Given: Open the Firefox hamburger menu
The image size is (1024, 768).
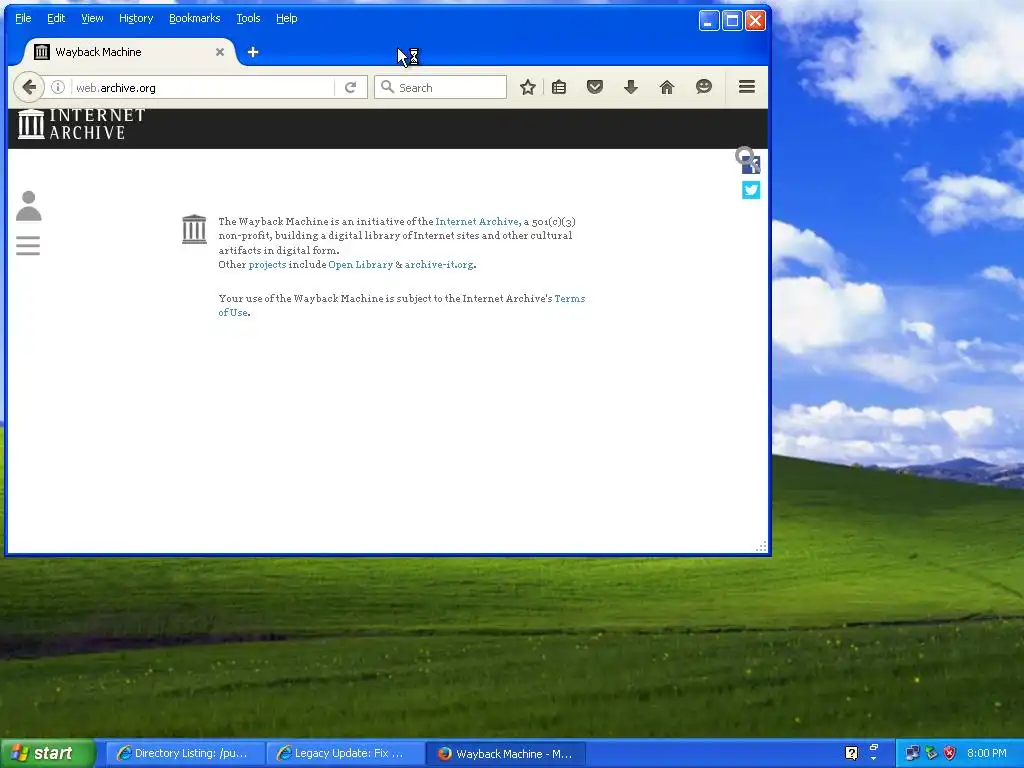Looking at the screenshot, I should click(x=747, y=87).
